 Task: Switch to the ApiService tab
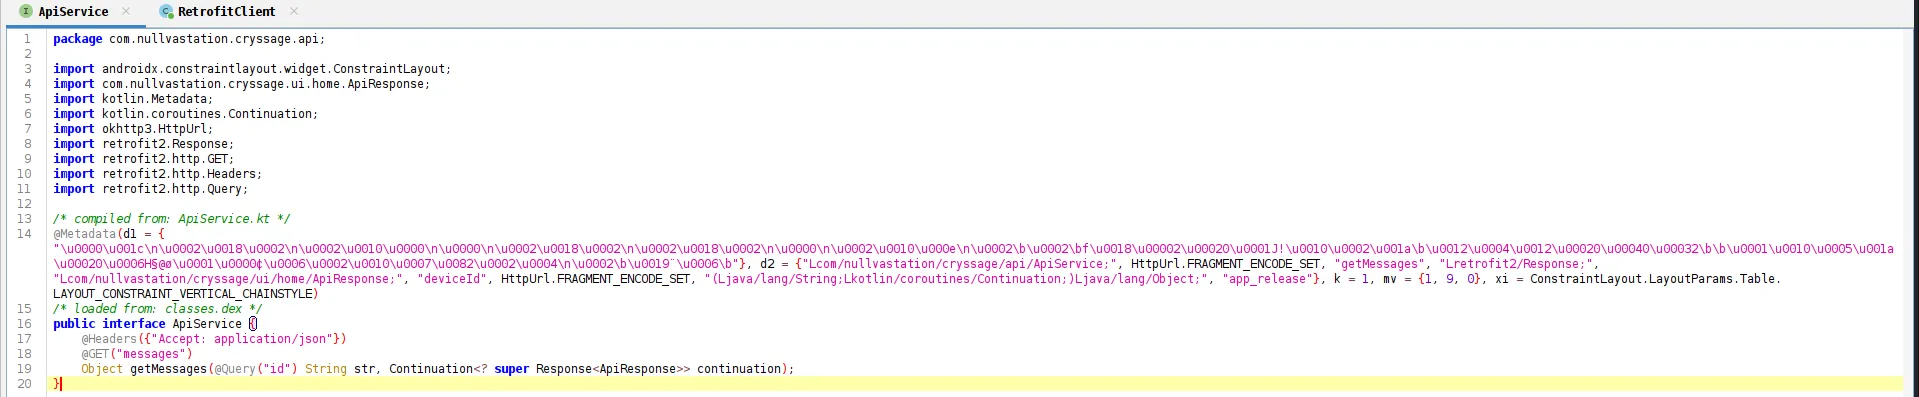pyautogui.click(x=73, y=11)
